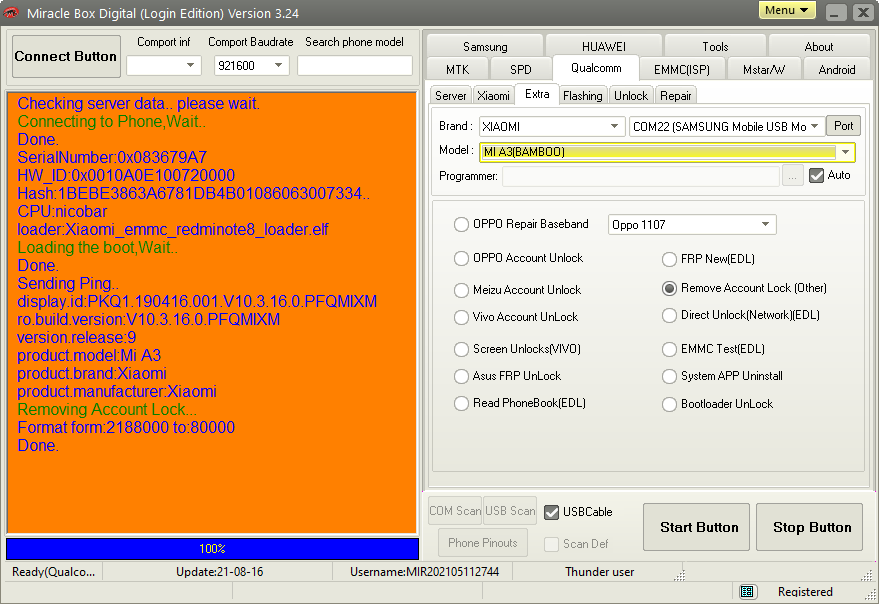Open the Server sub-tab
879x604 pixels.
[x=451, y=96]
